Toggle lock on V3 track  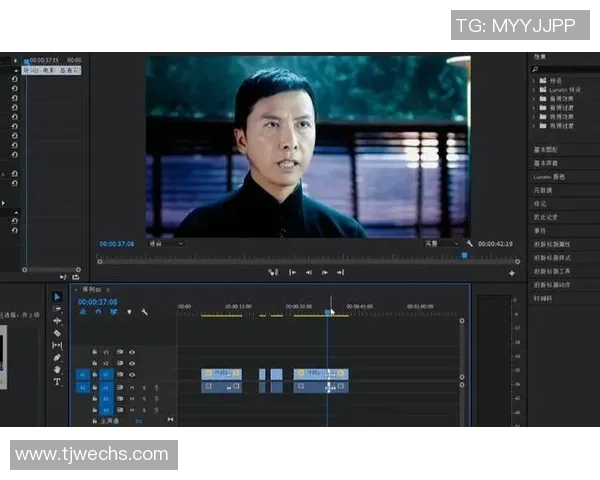point(95,351)
